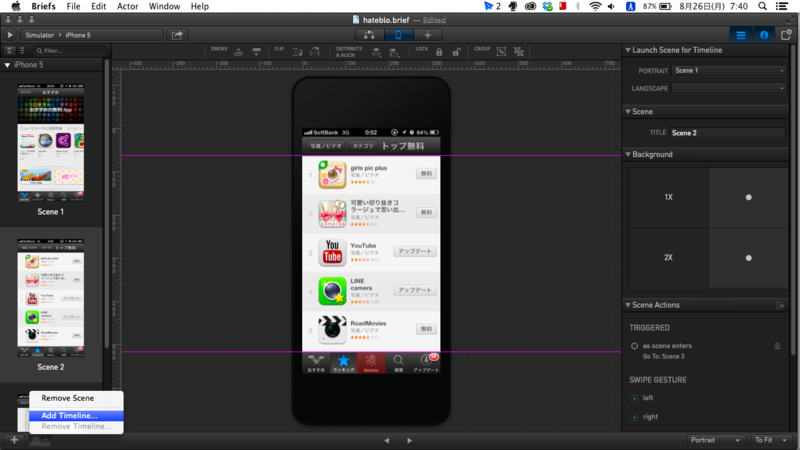The width and height of the screenshot is (800, 450).
Task: Open the Window menu
Action: 164,6
